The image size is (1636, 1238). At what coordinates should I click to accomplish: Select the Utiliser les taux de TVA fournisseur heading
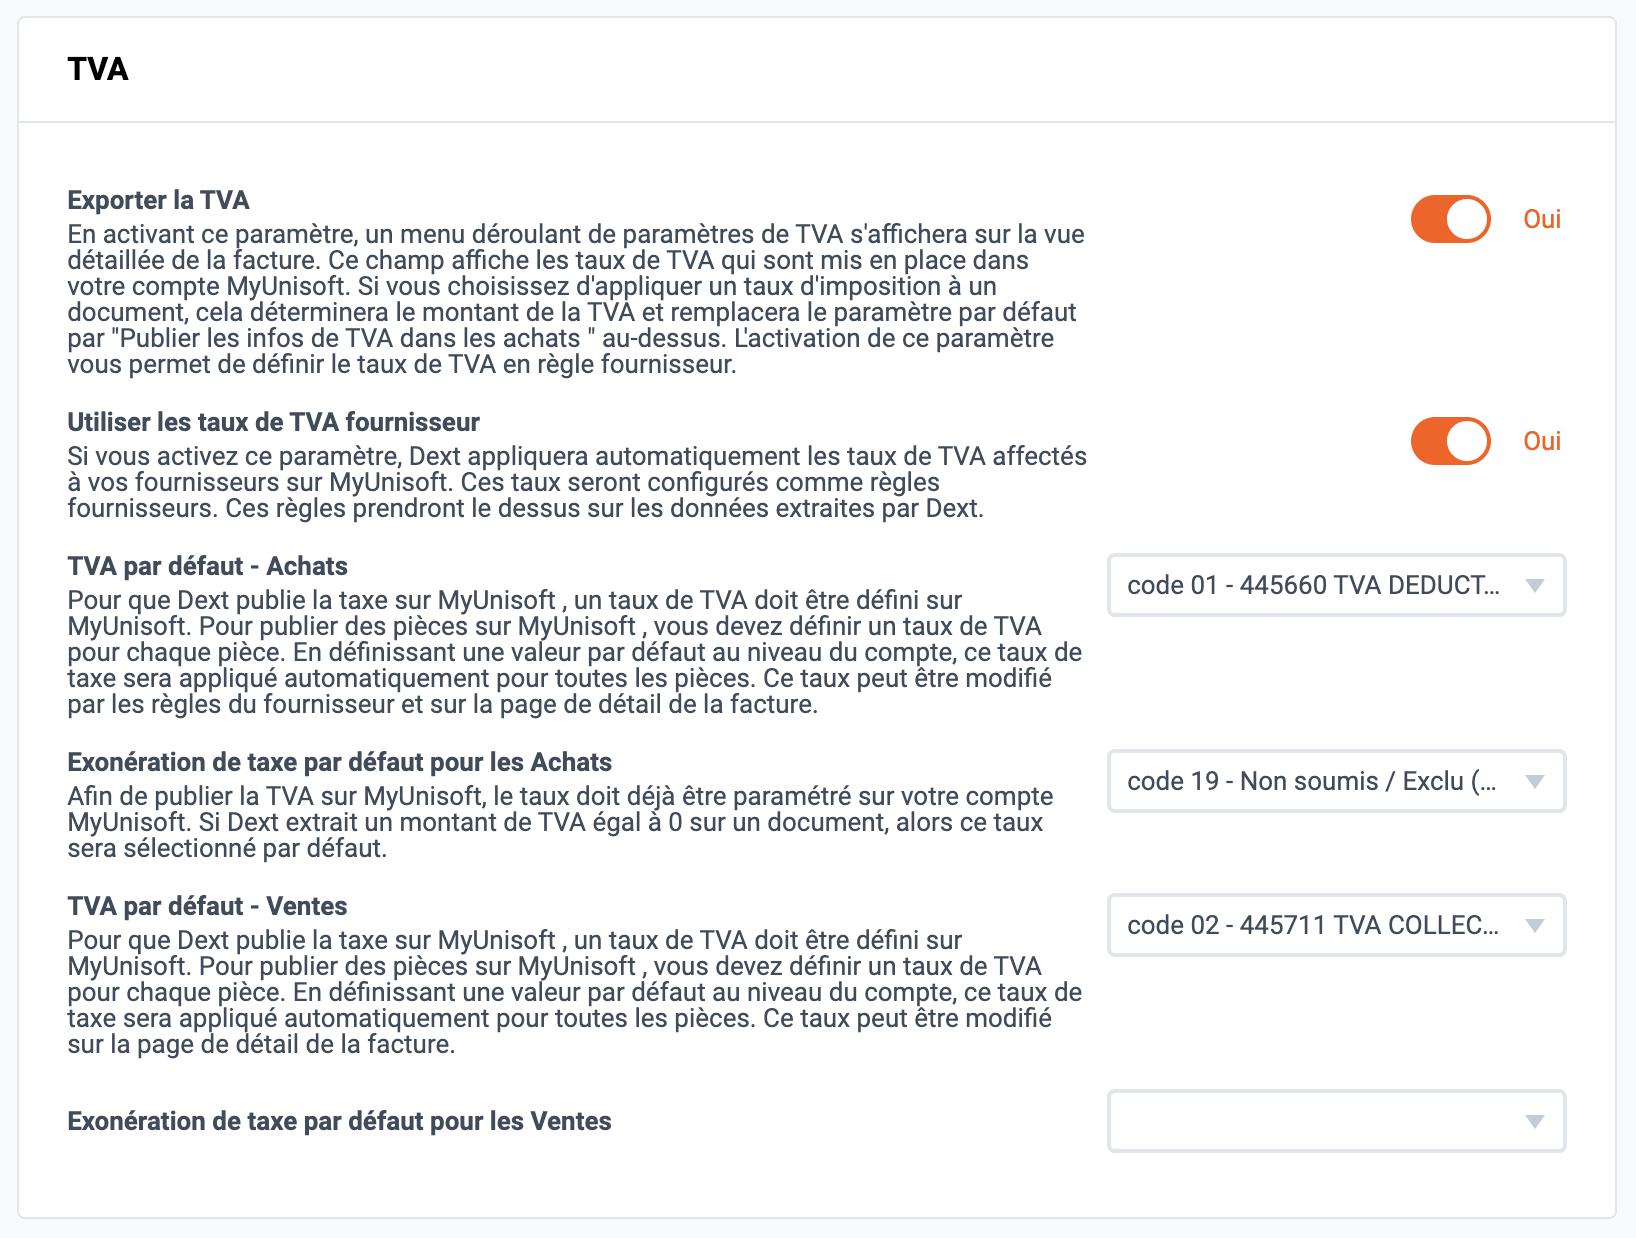[x=273, y=422]
